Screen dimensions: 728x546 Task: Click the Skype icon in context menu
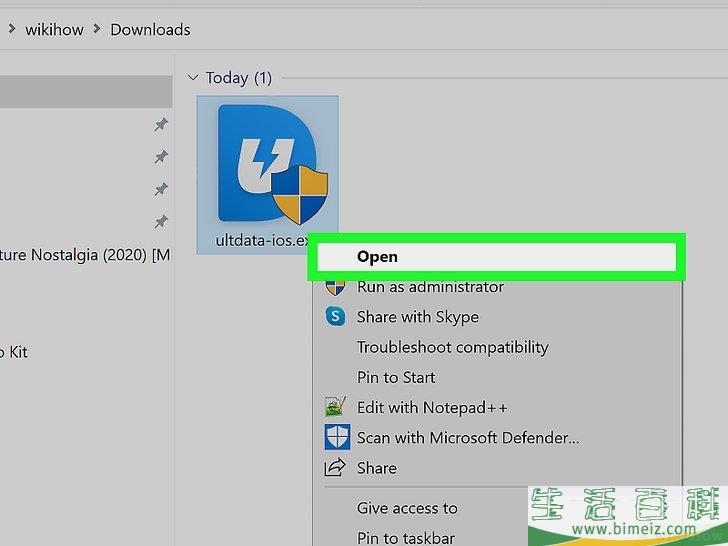tap(335, 317)
